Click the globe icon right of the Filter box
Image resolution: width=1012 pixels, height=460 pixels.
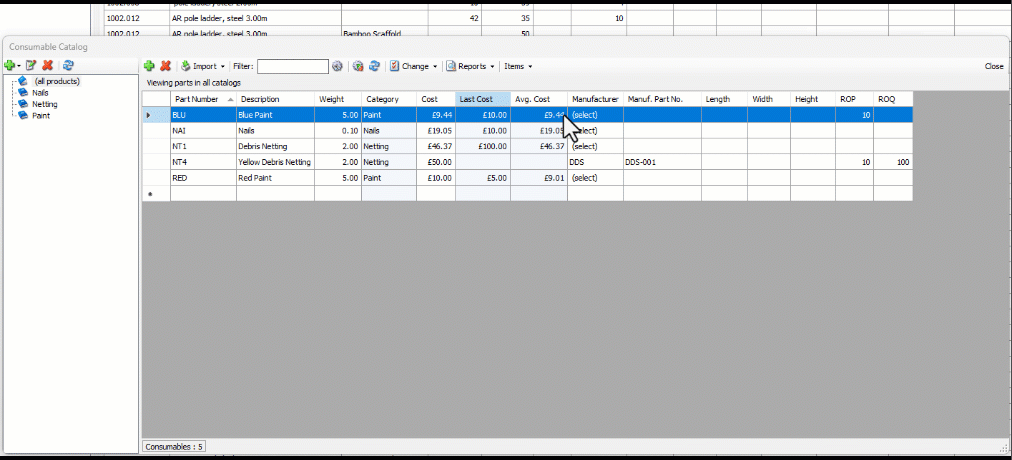tap(338, 66)
